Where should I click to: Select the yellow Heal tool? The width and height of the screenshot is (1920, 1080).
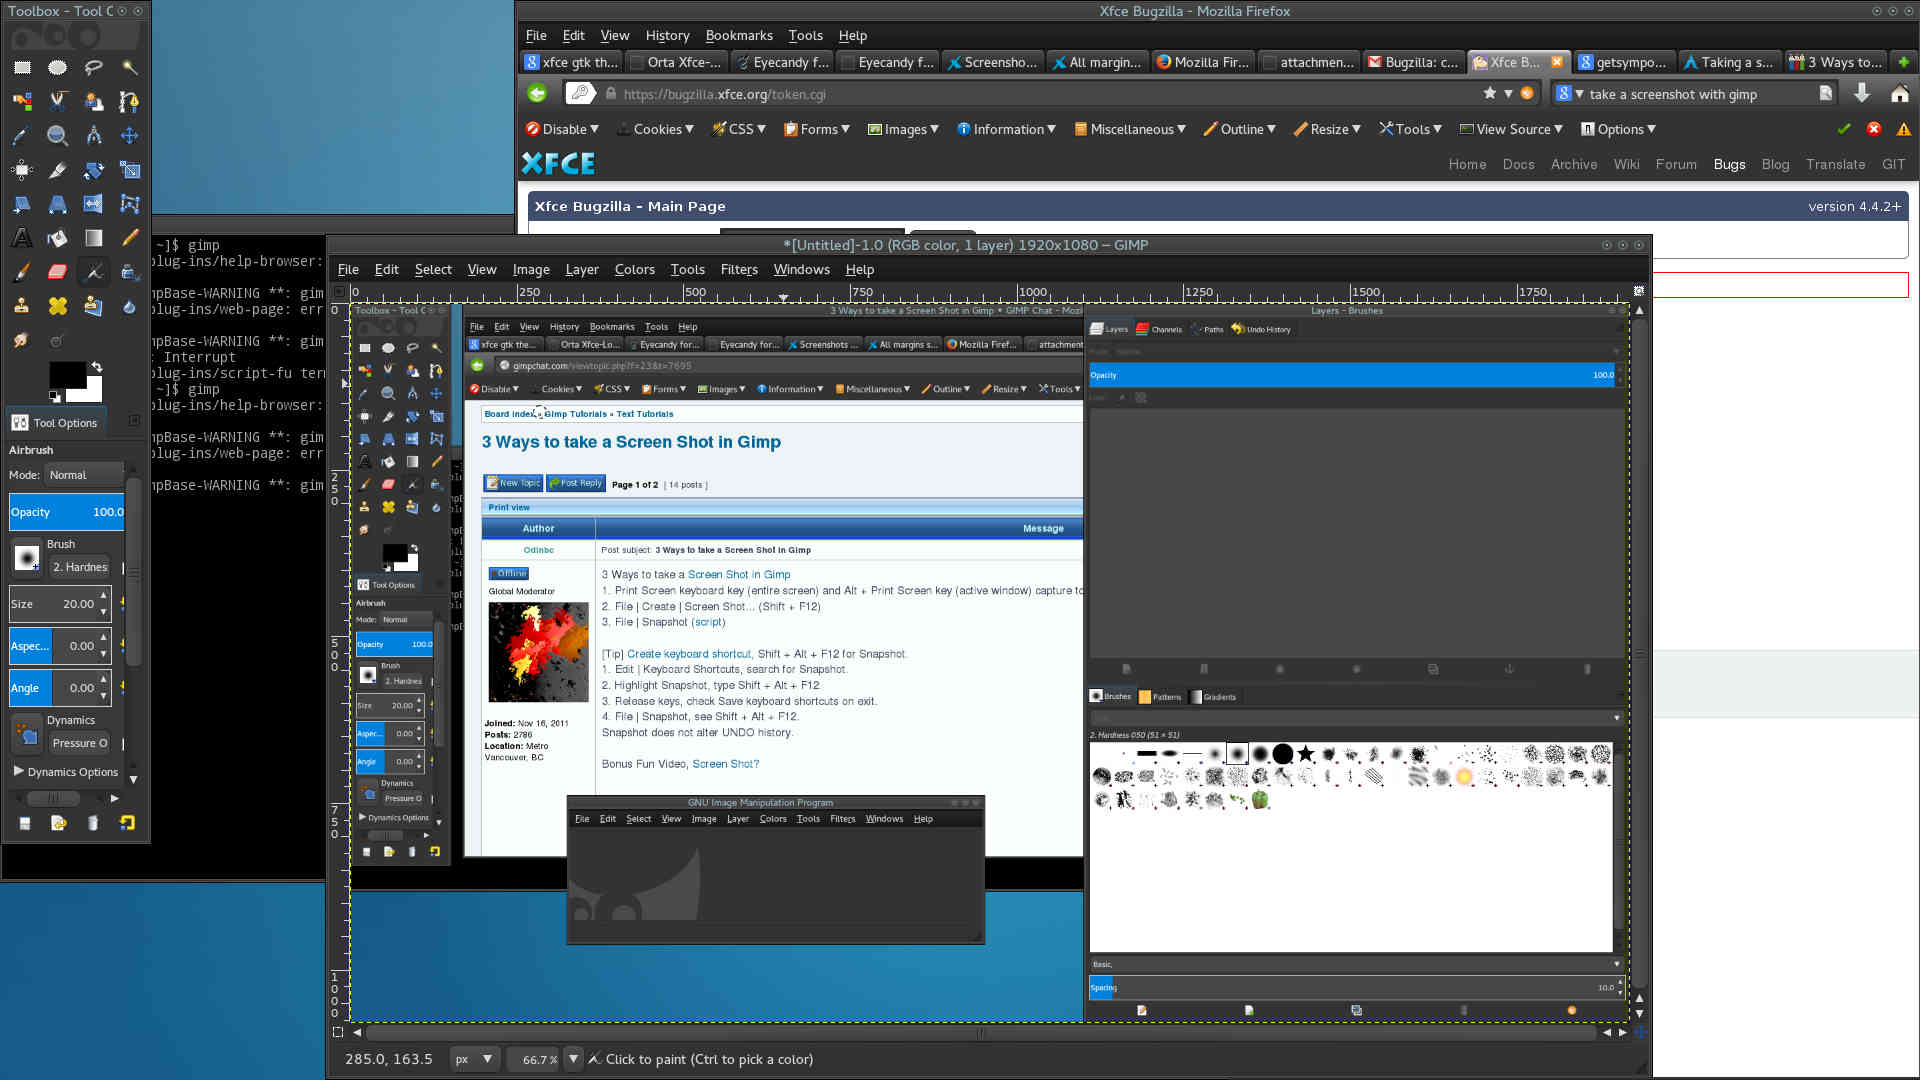[57, 306]
